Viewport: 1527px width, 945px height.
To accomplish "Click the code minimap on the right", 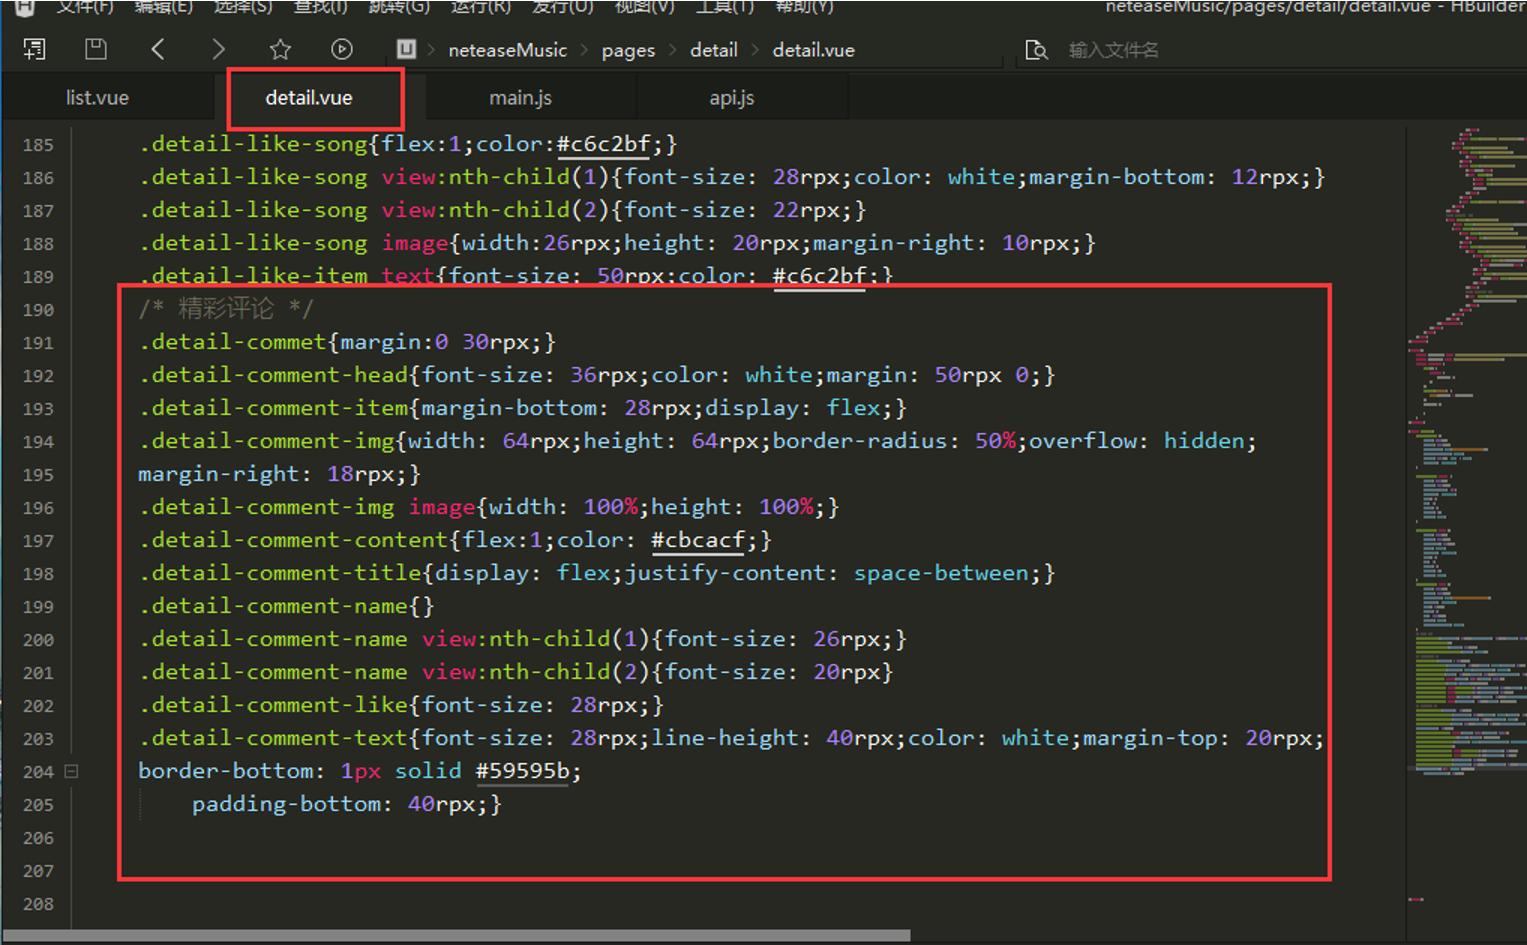I will 1467,450.
